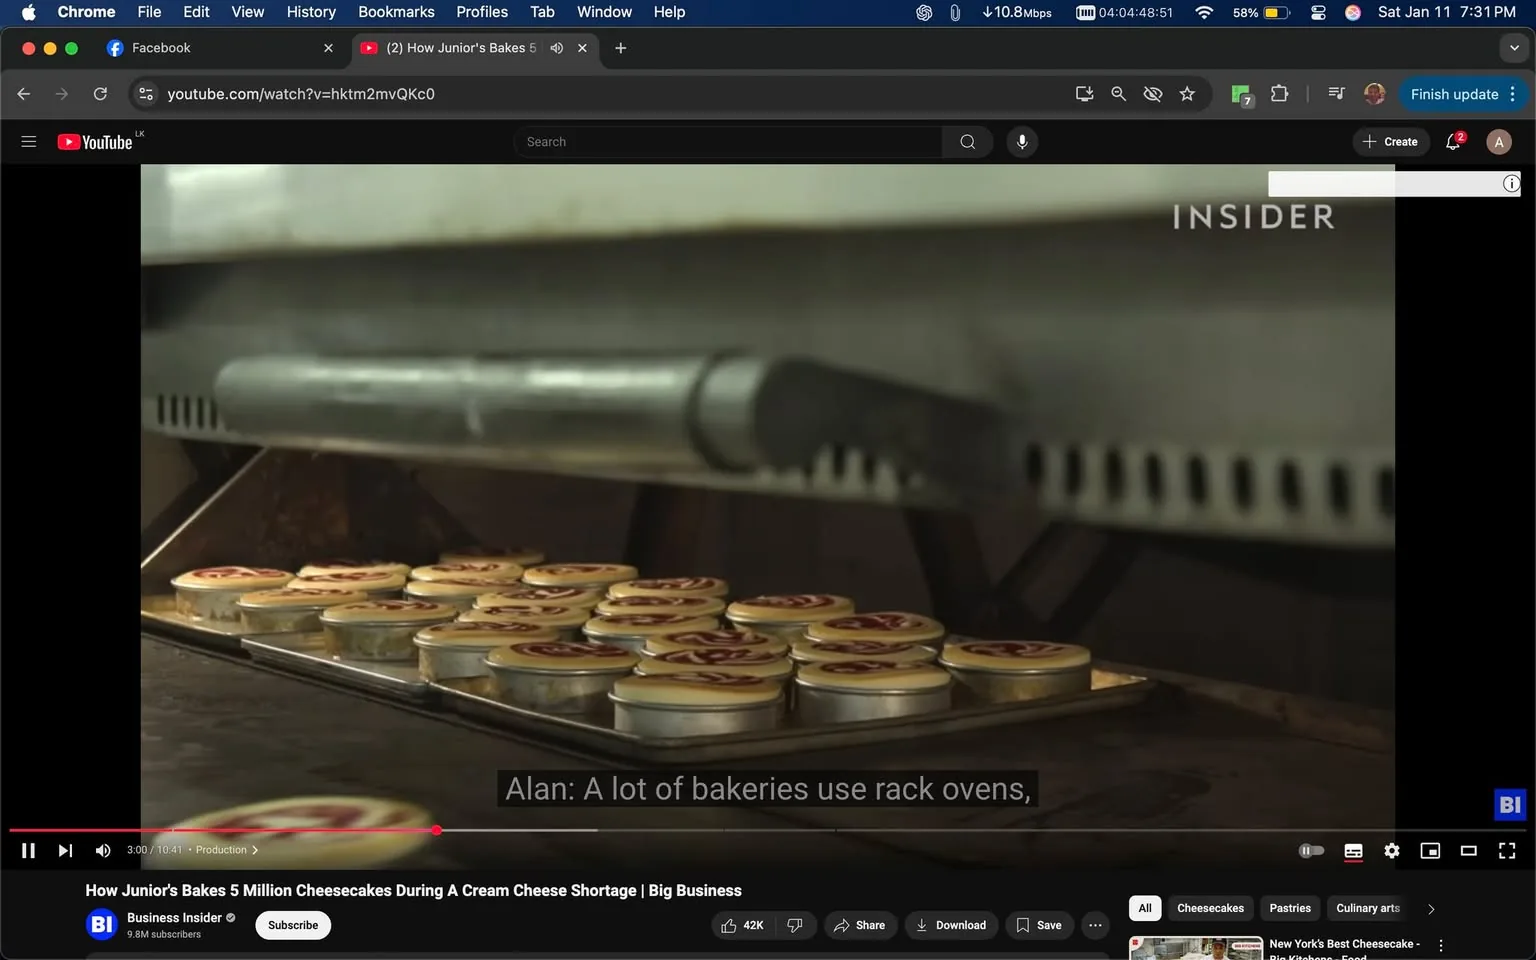Switch to theater mode
The image size is (1536, 960).
tap(1468, 851)
